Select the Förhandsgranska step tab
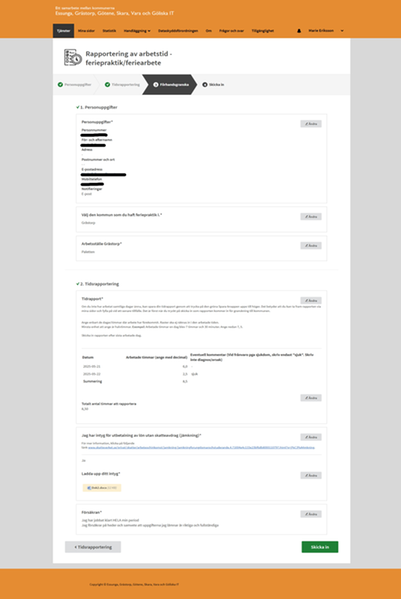 (170, 84)
